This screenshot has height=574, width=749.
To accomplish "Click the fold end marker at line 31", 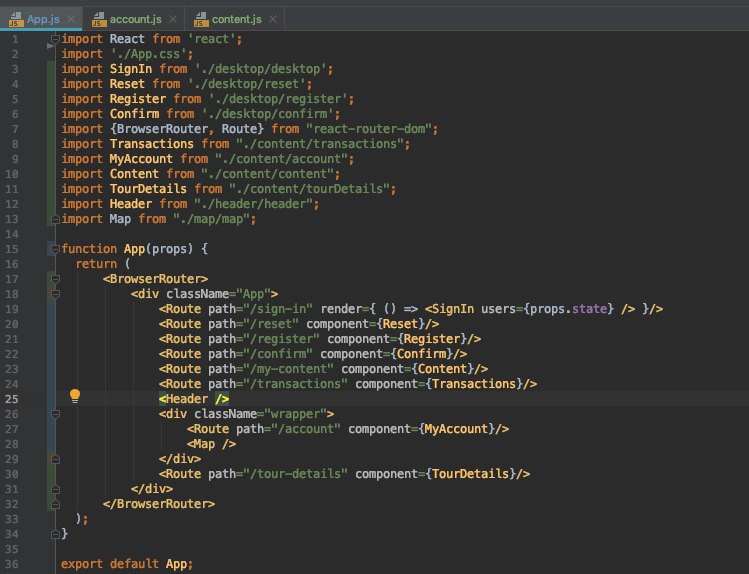I will coord(55,489).
